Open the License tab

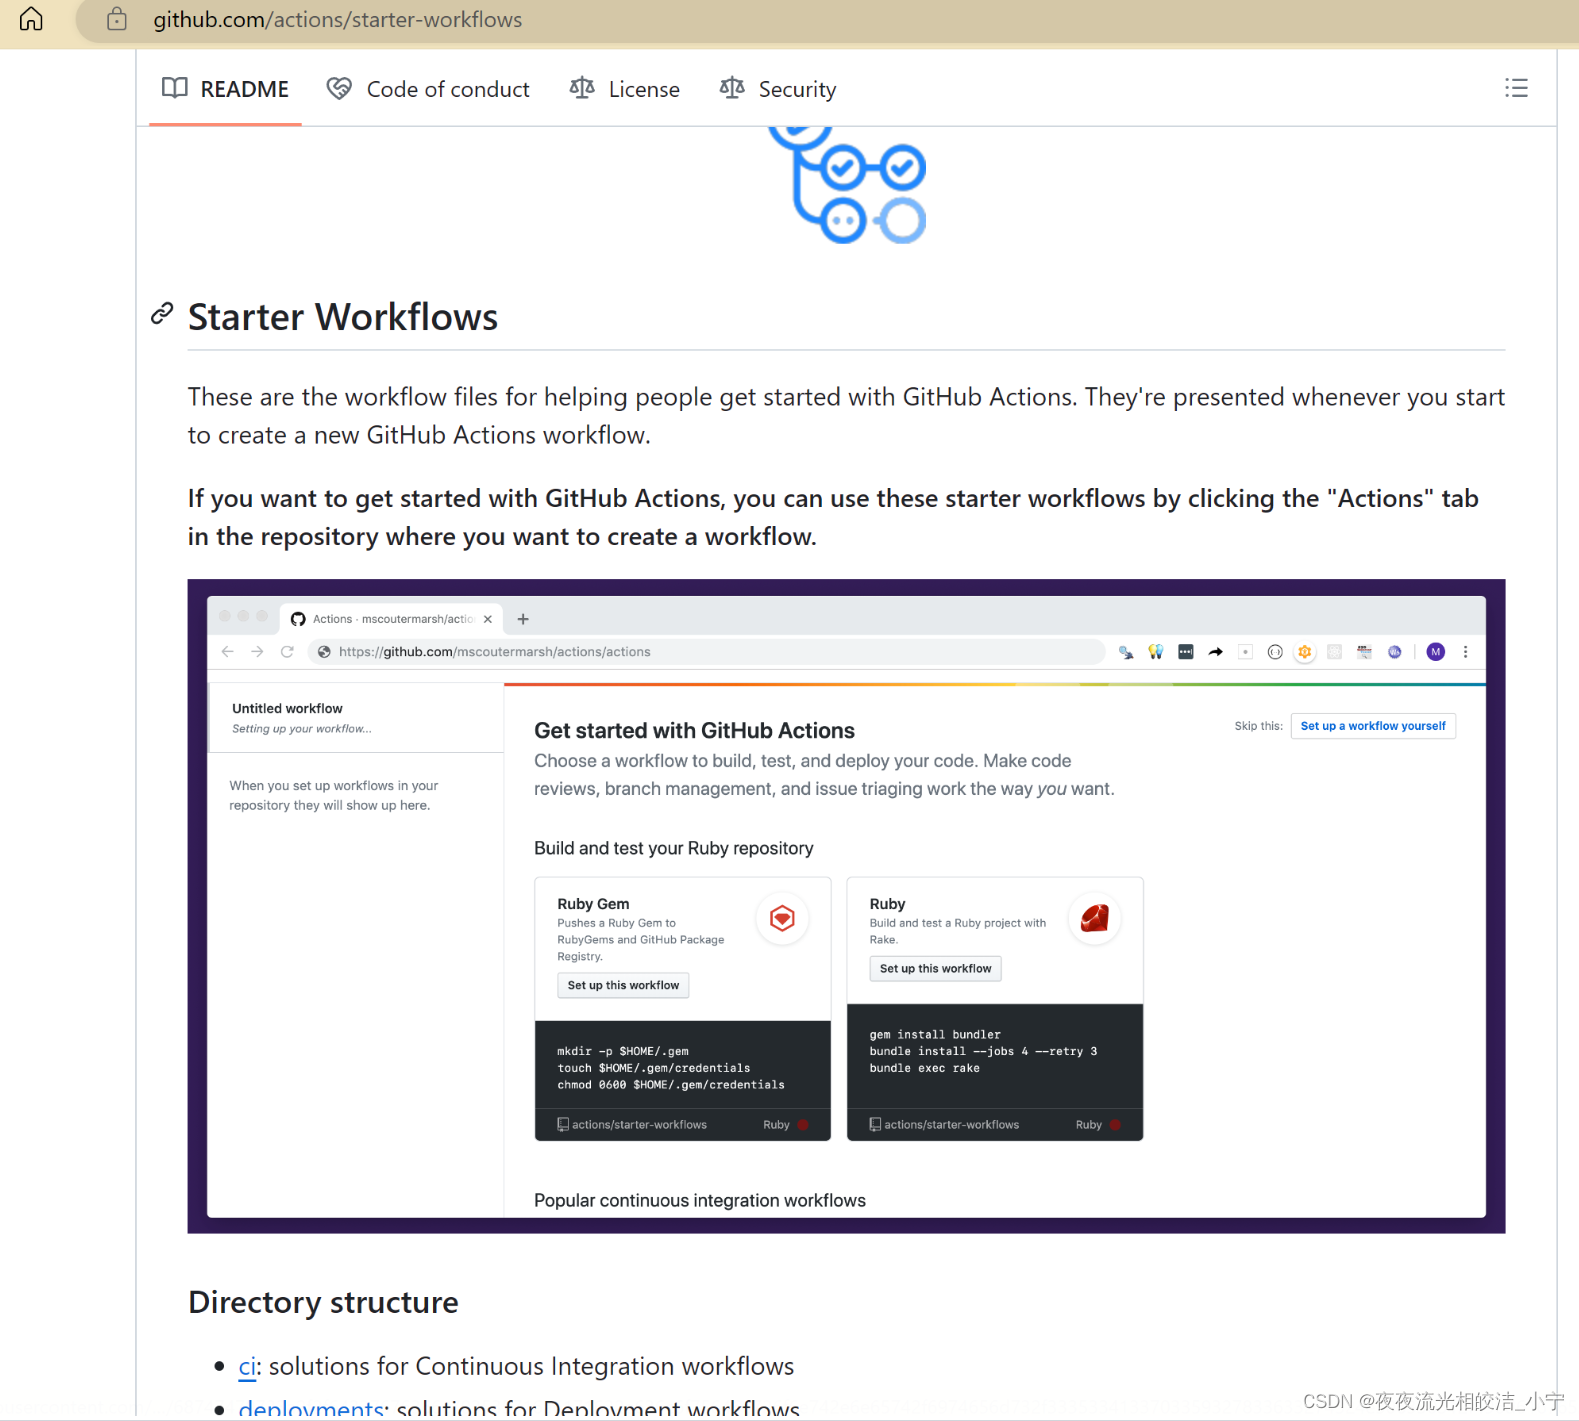click(x=625, y=89)
